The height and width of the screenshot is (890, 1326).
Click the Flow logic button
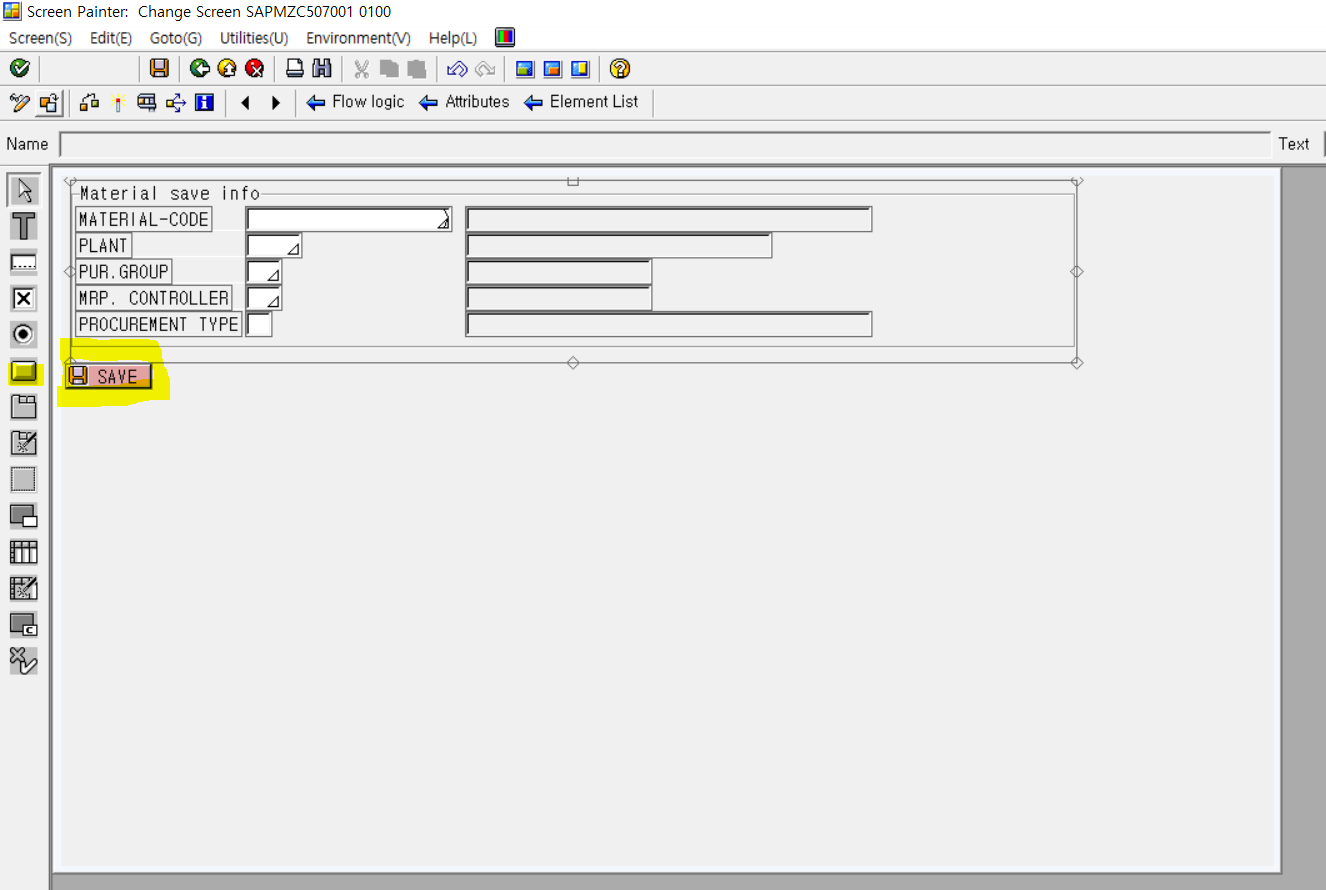(356, 102)
